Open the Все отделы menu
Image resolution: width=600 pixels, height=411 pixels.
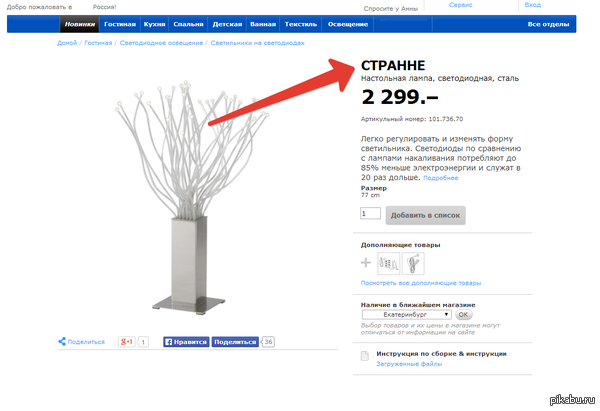[x=548, y=24]
